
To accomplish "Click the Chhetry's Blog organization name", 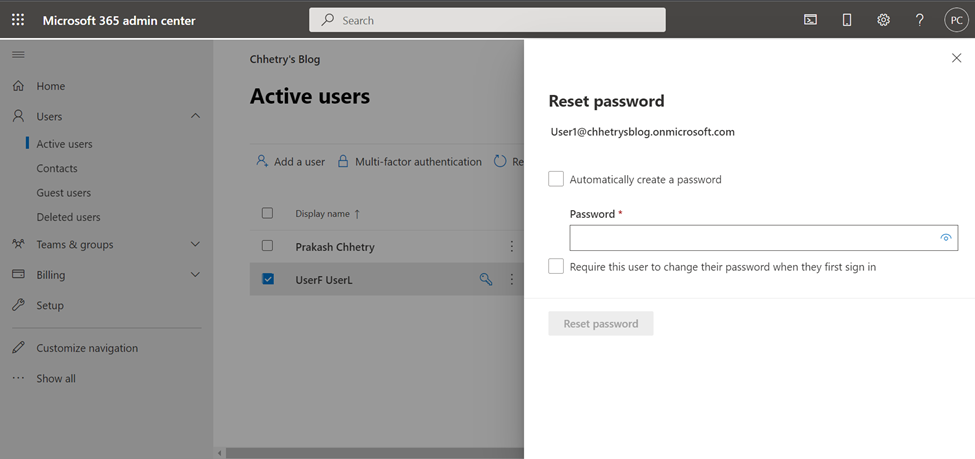I will point(285,60).
